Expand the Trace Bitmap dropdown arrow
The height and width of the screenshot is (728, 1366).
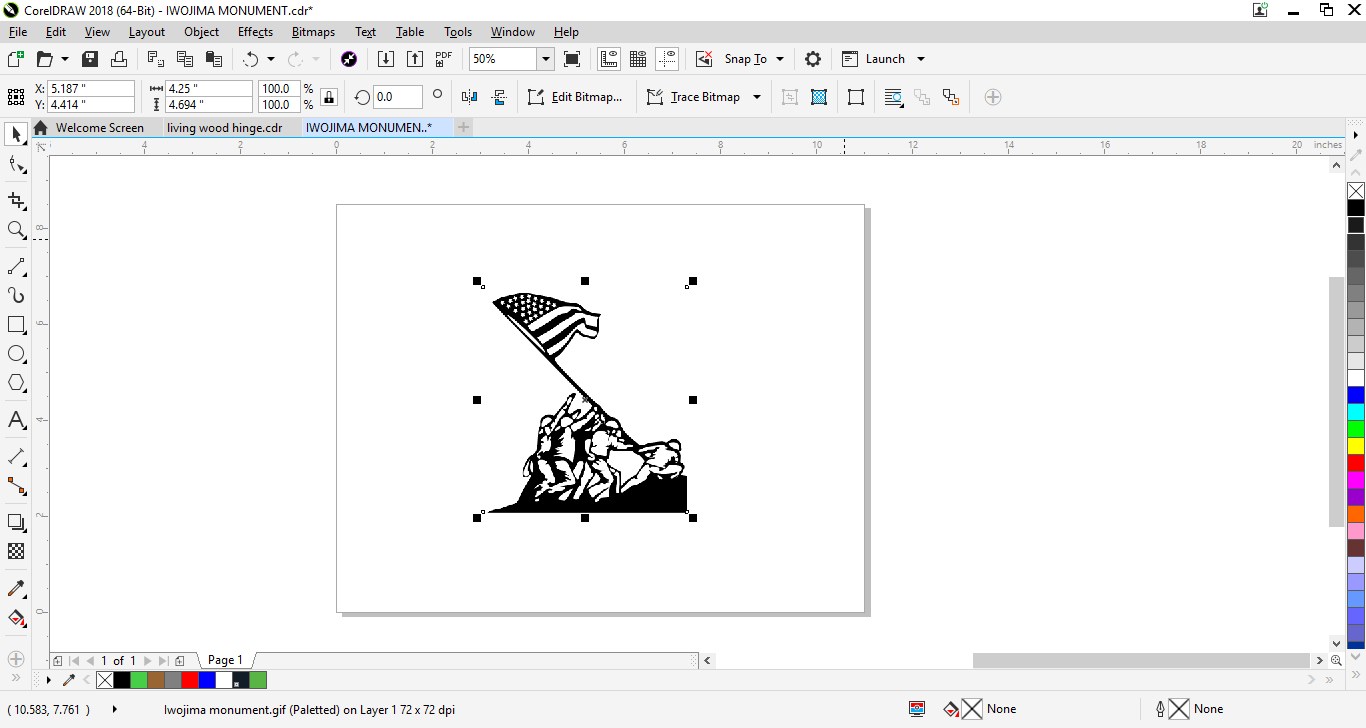coord(757,97)
